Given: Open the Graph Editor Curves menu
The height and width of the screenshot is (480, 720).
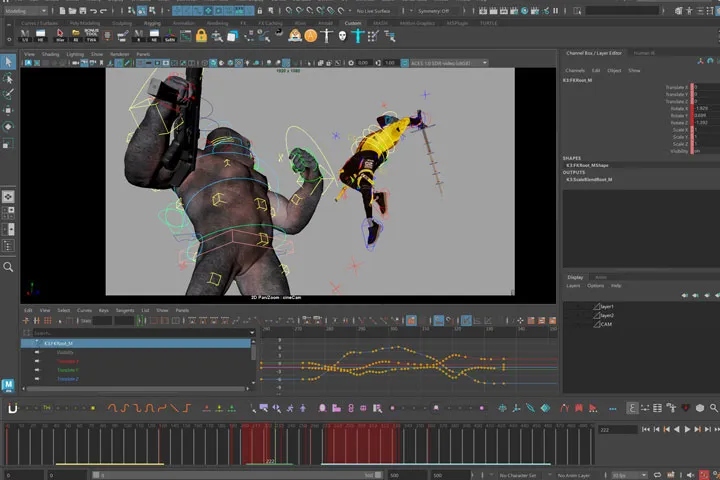Looking at the screenshot, I should coord(84,311).
